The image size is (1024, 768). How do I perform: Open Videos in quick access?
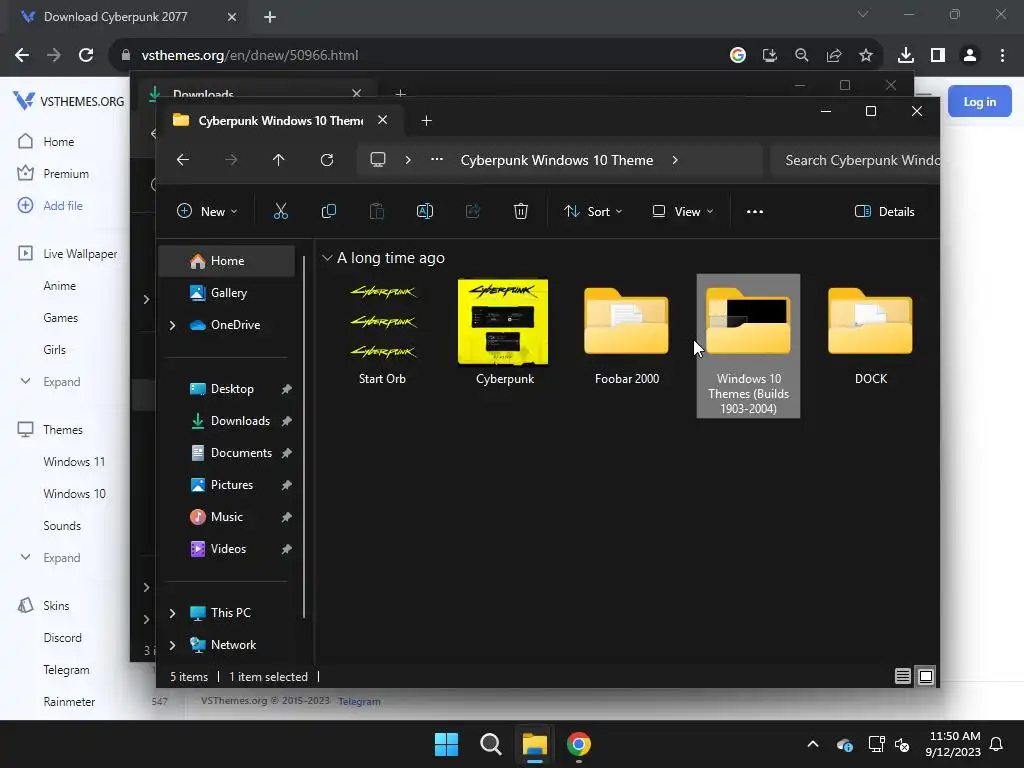227,549
